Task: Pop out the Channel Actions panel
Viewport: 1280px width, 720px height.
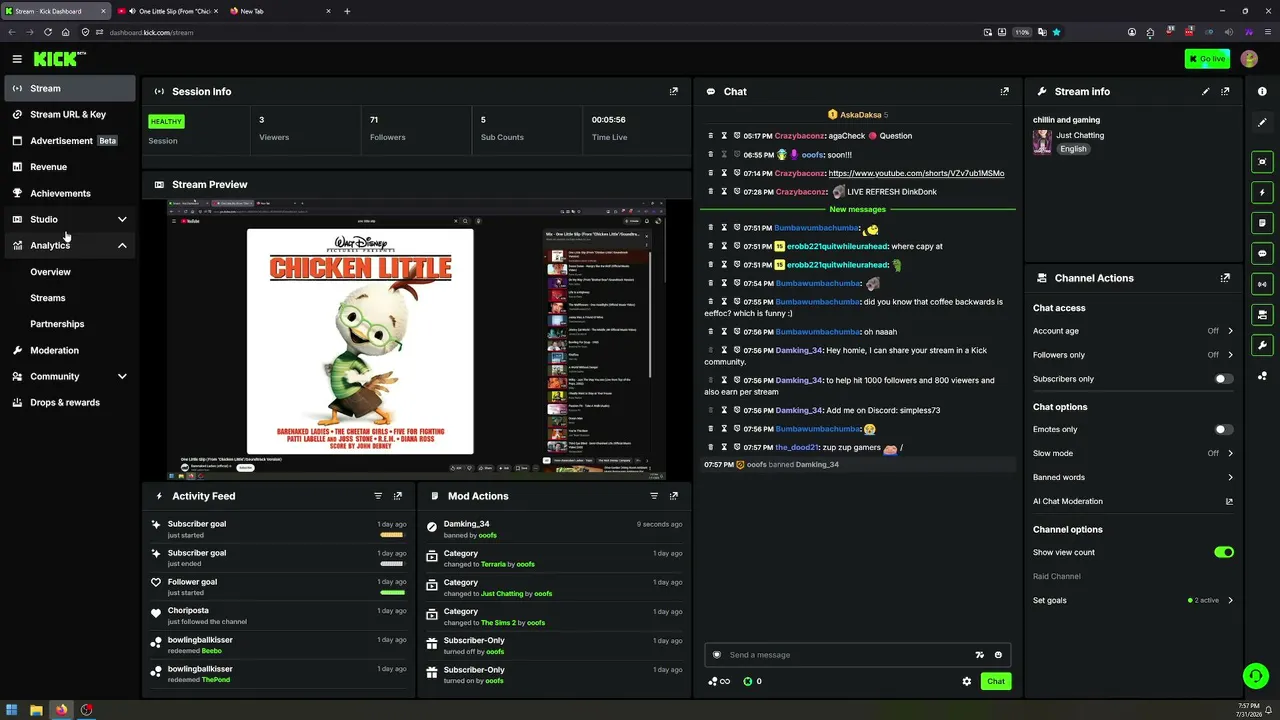Action: click(x=1225, y=278)
